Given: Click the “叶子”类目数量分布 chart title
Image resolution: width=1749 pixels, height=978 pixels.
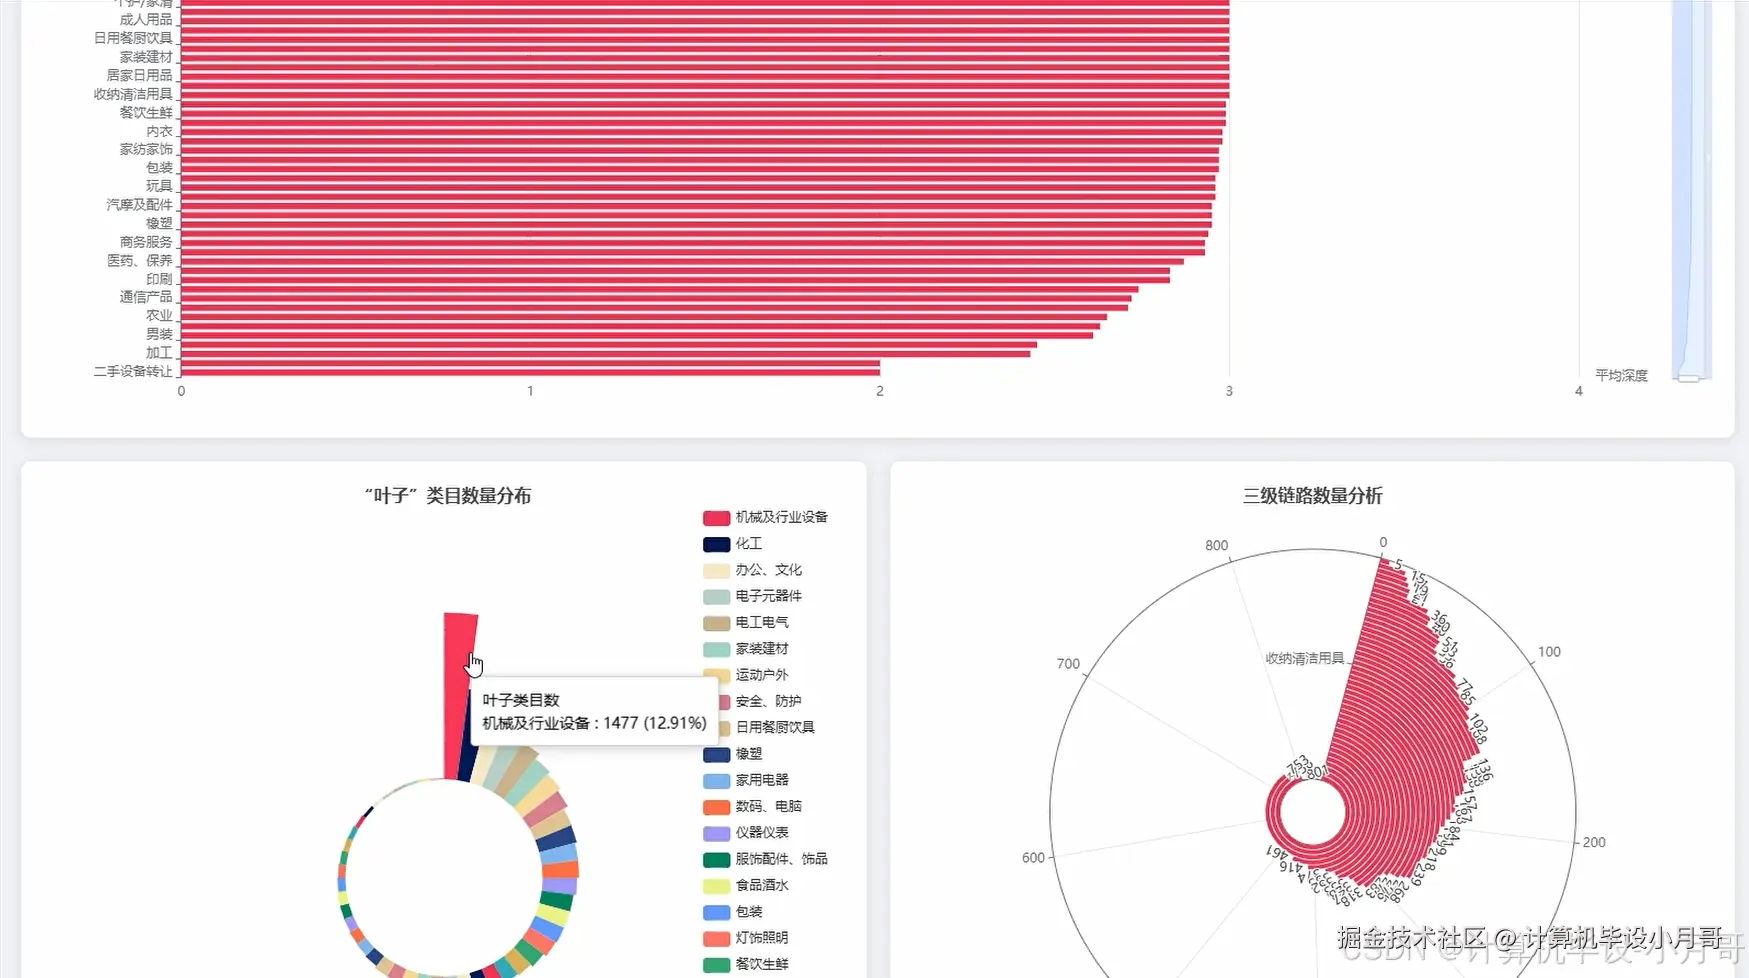Looking at the screenshot, I should point(448,496).
